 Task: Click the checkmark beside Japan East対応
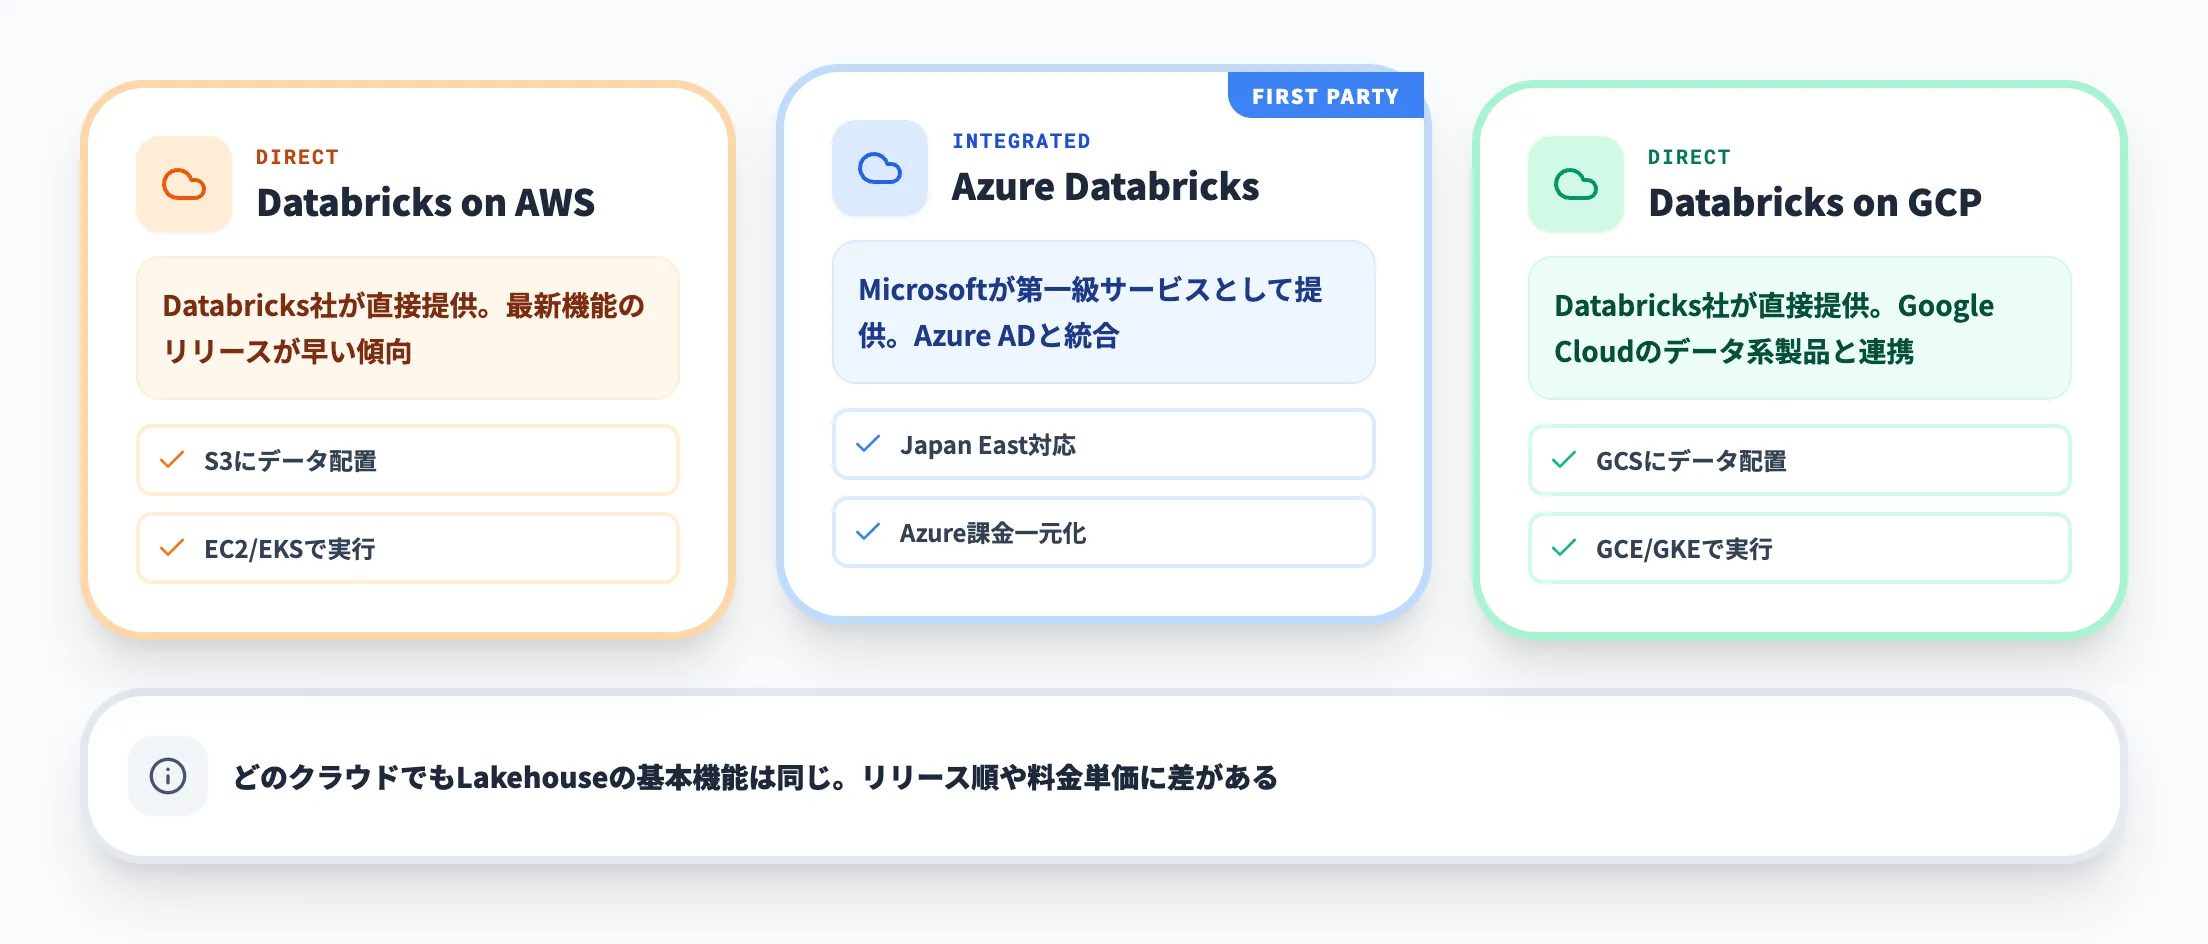pos(869,445)
